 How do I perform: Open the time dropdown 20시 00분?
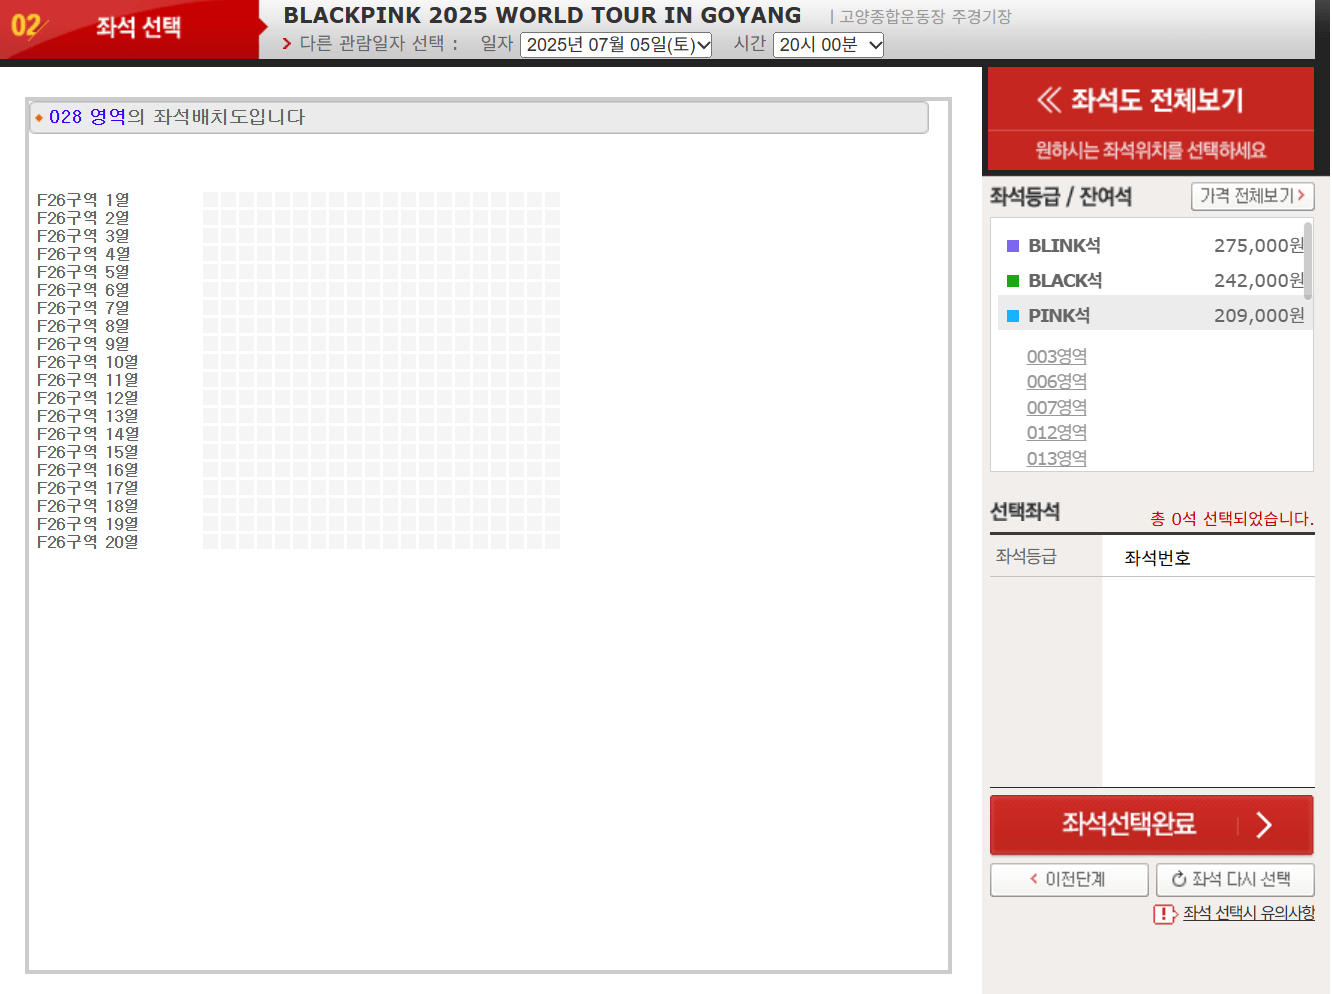828,45
